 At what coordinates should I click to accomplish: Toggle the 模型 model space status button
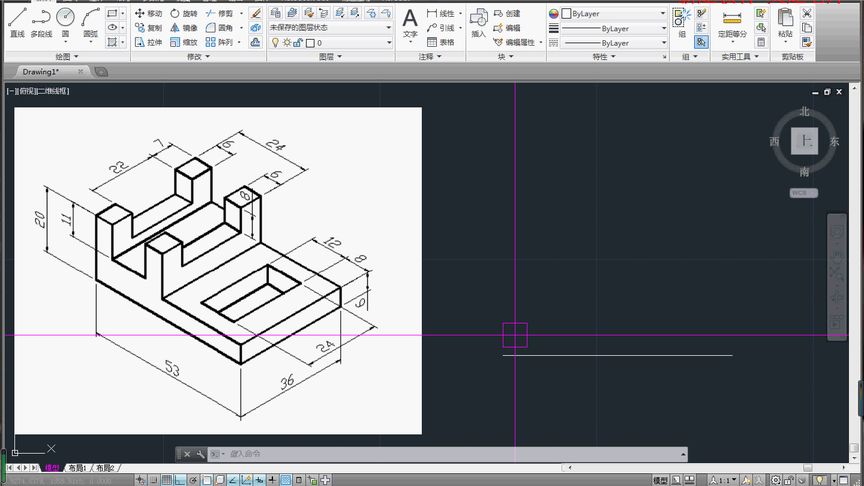(660, 480)
